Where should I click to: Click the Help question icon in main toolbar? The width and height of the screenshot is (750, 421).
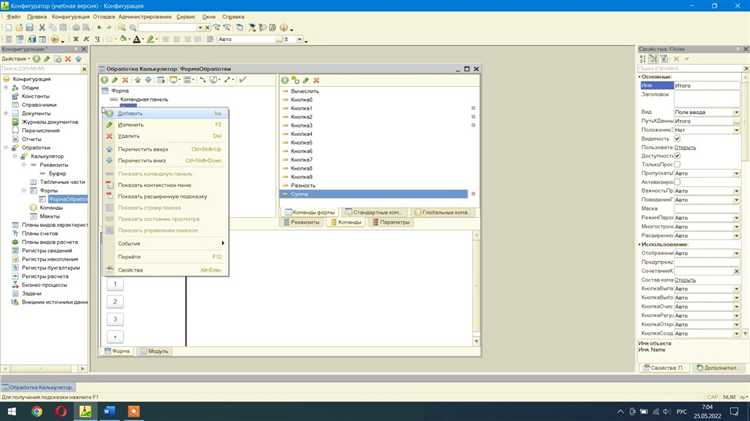coord(284,28)
